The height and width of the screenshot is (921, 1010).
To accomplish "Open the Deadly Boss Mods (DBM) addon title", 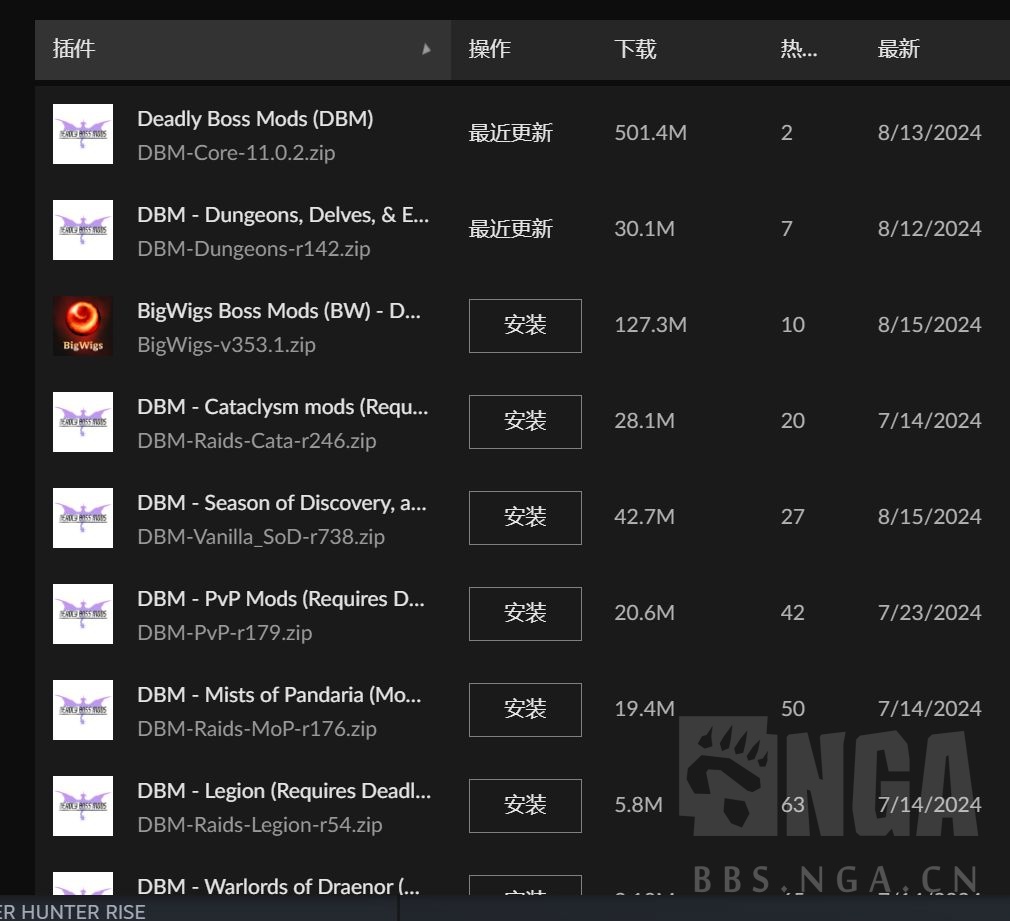I will 255,119.
